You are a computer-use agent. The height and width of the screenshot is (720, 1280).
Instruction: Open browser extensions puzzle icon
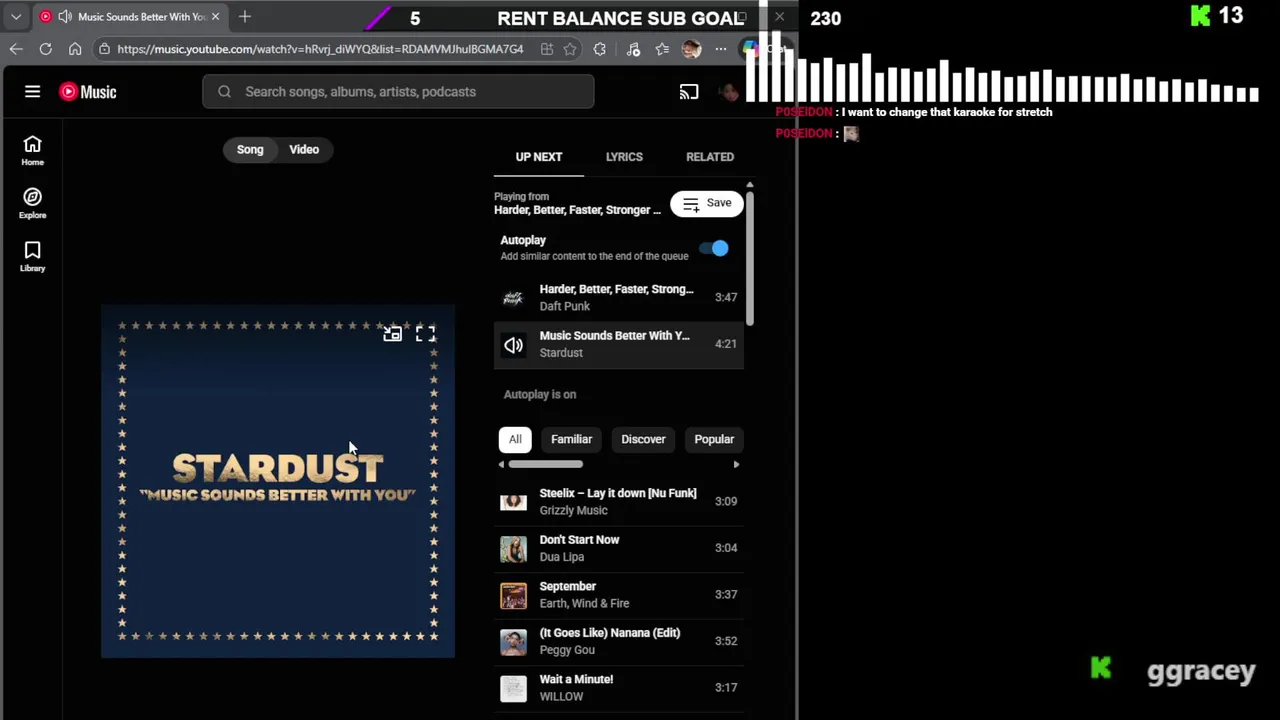click(600, 49)
